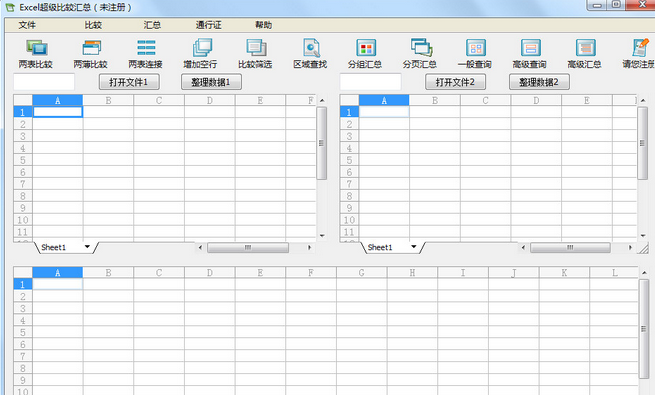This screenshot has width=655, height=395.
Task: Click the left grid's horizontal scrollbar thumb
Action: (248, 248)
